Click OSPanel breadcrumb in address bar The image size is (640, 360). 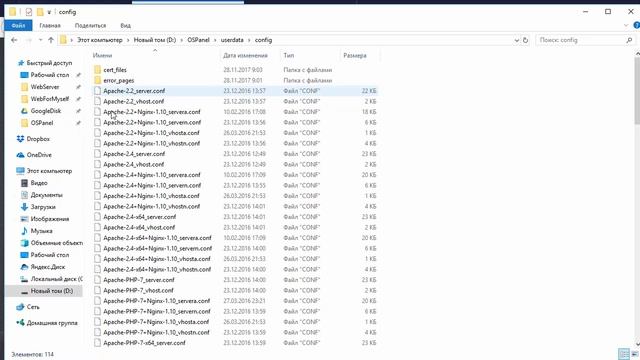pyautogui.click(x=198, y=40)
